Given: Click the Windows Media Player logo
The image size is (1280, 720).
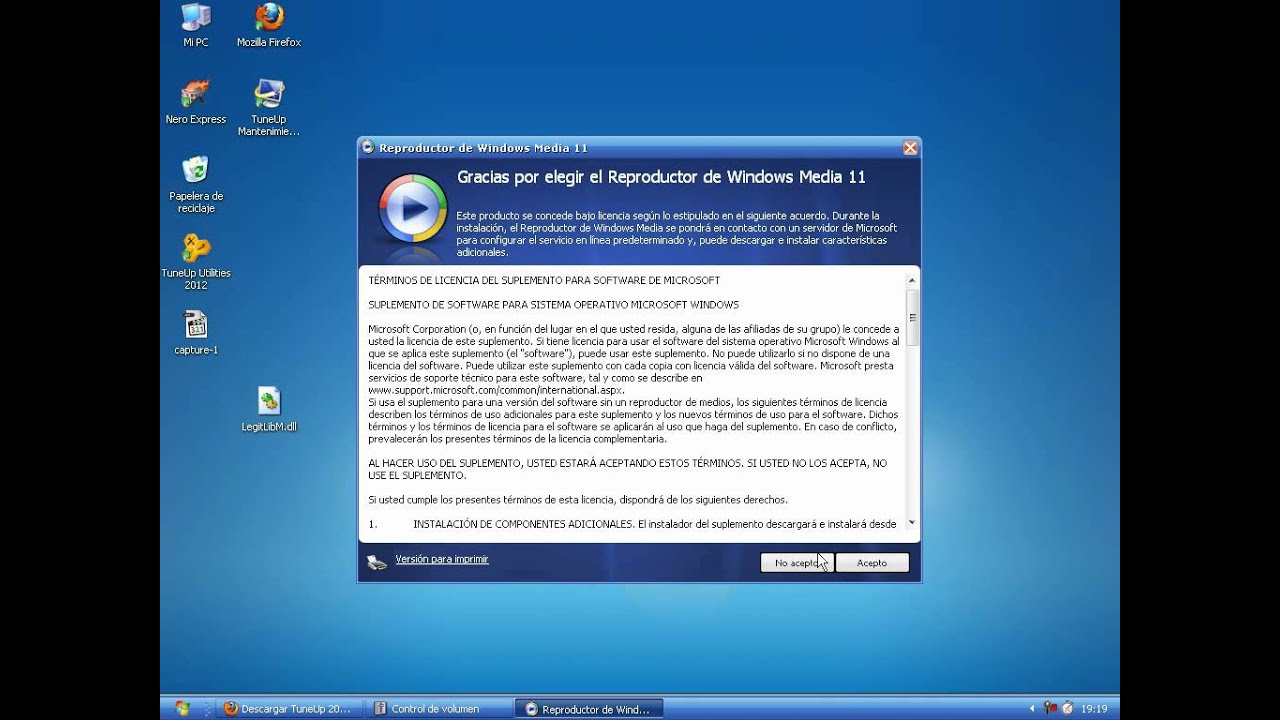Looking at the screenshot, I should [413, 209].
